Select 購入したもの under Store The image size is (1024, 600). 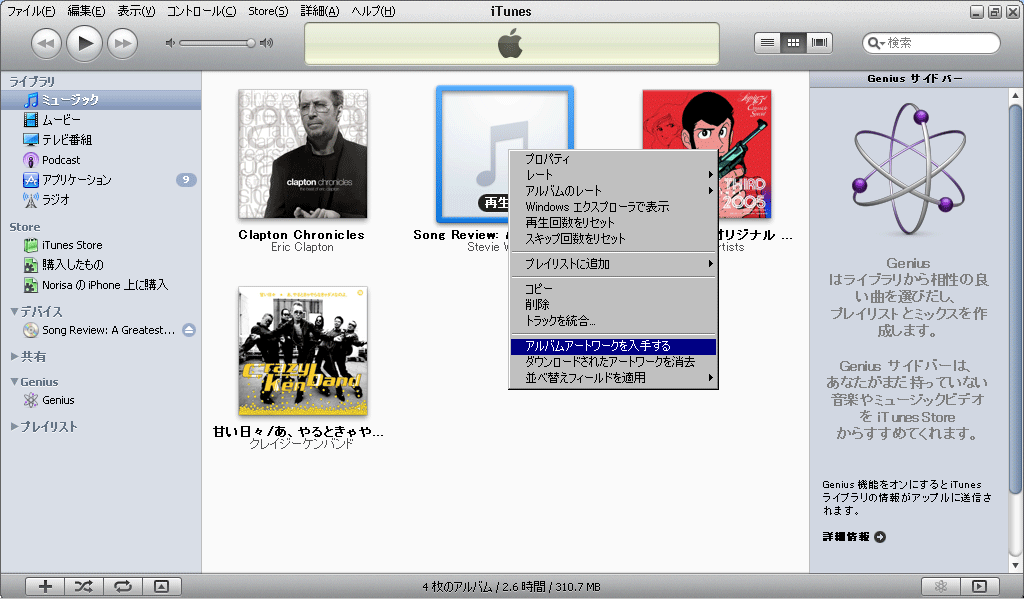click(101, 265)
